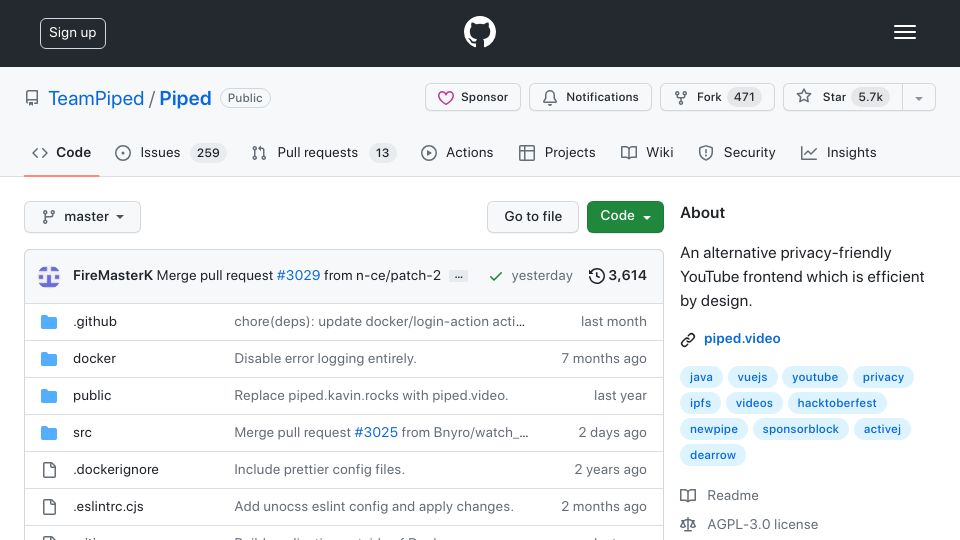Viewport: 960px width, 540px height.
Task: Select the vuejs topic tag
Action: [x=752, y=377]
